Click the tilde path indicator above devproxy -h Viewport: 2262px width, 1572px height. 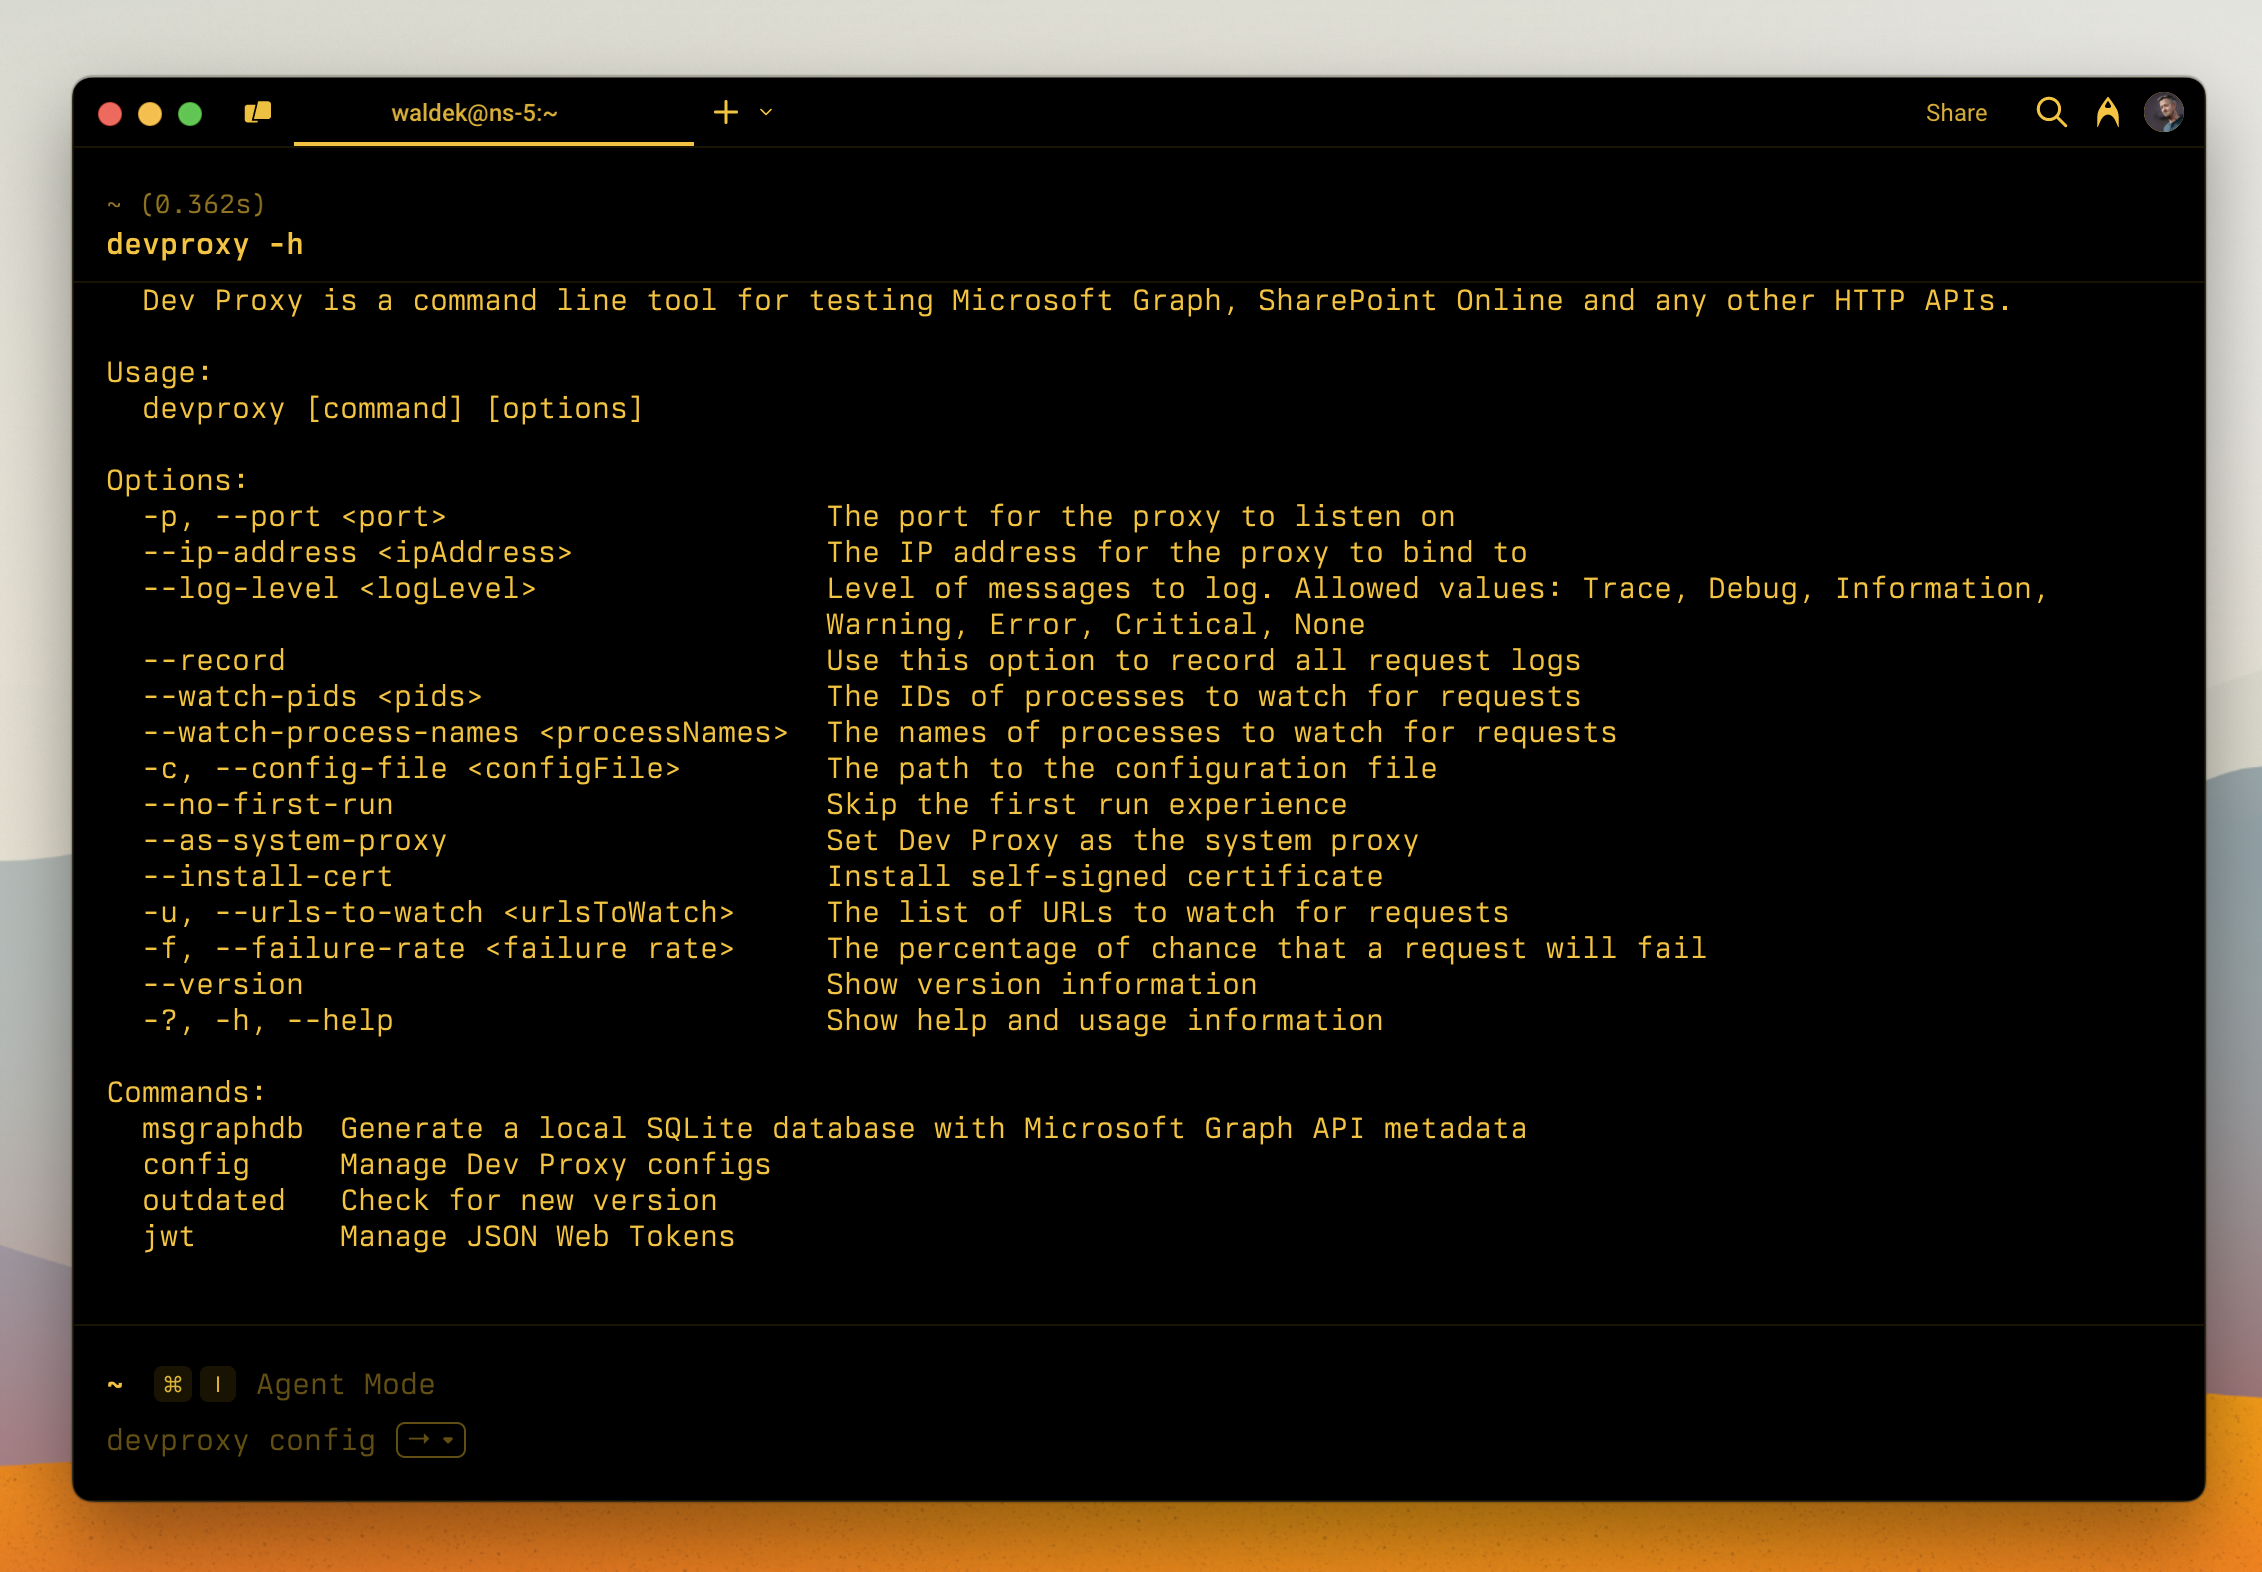tap(114, 205)
